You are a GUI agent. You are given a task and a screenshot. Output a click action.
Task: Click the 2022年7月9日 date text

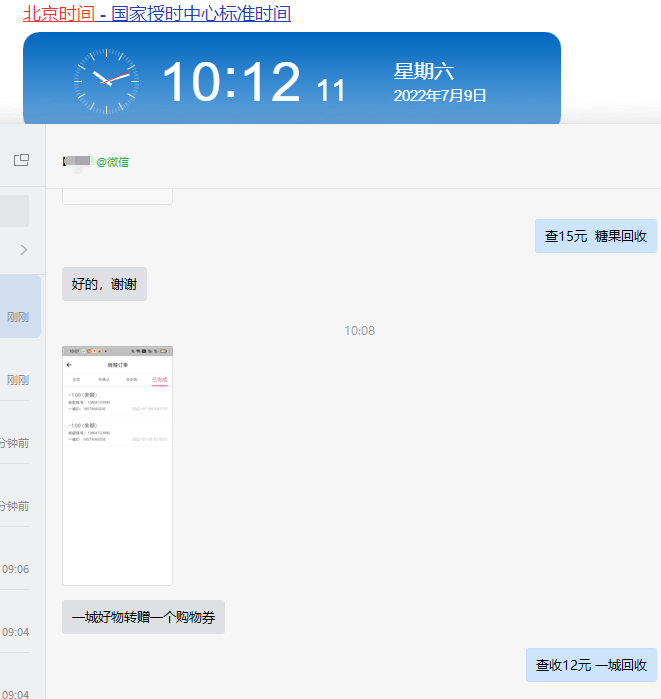coord(439,95)
